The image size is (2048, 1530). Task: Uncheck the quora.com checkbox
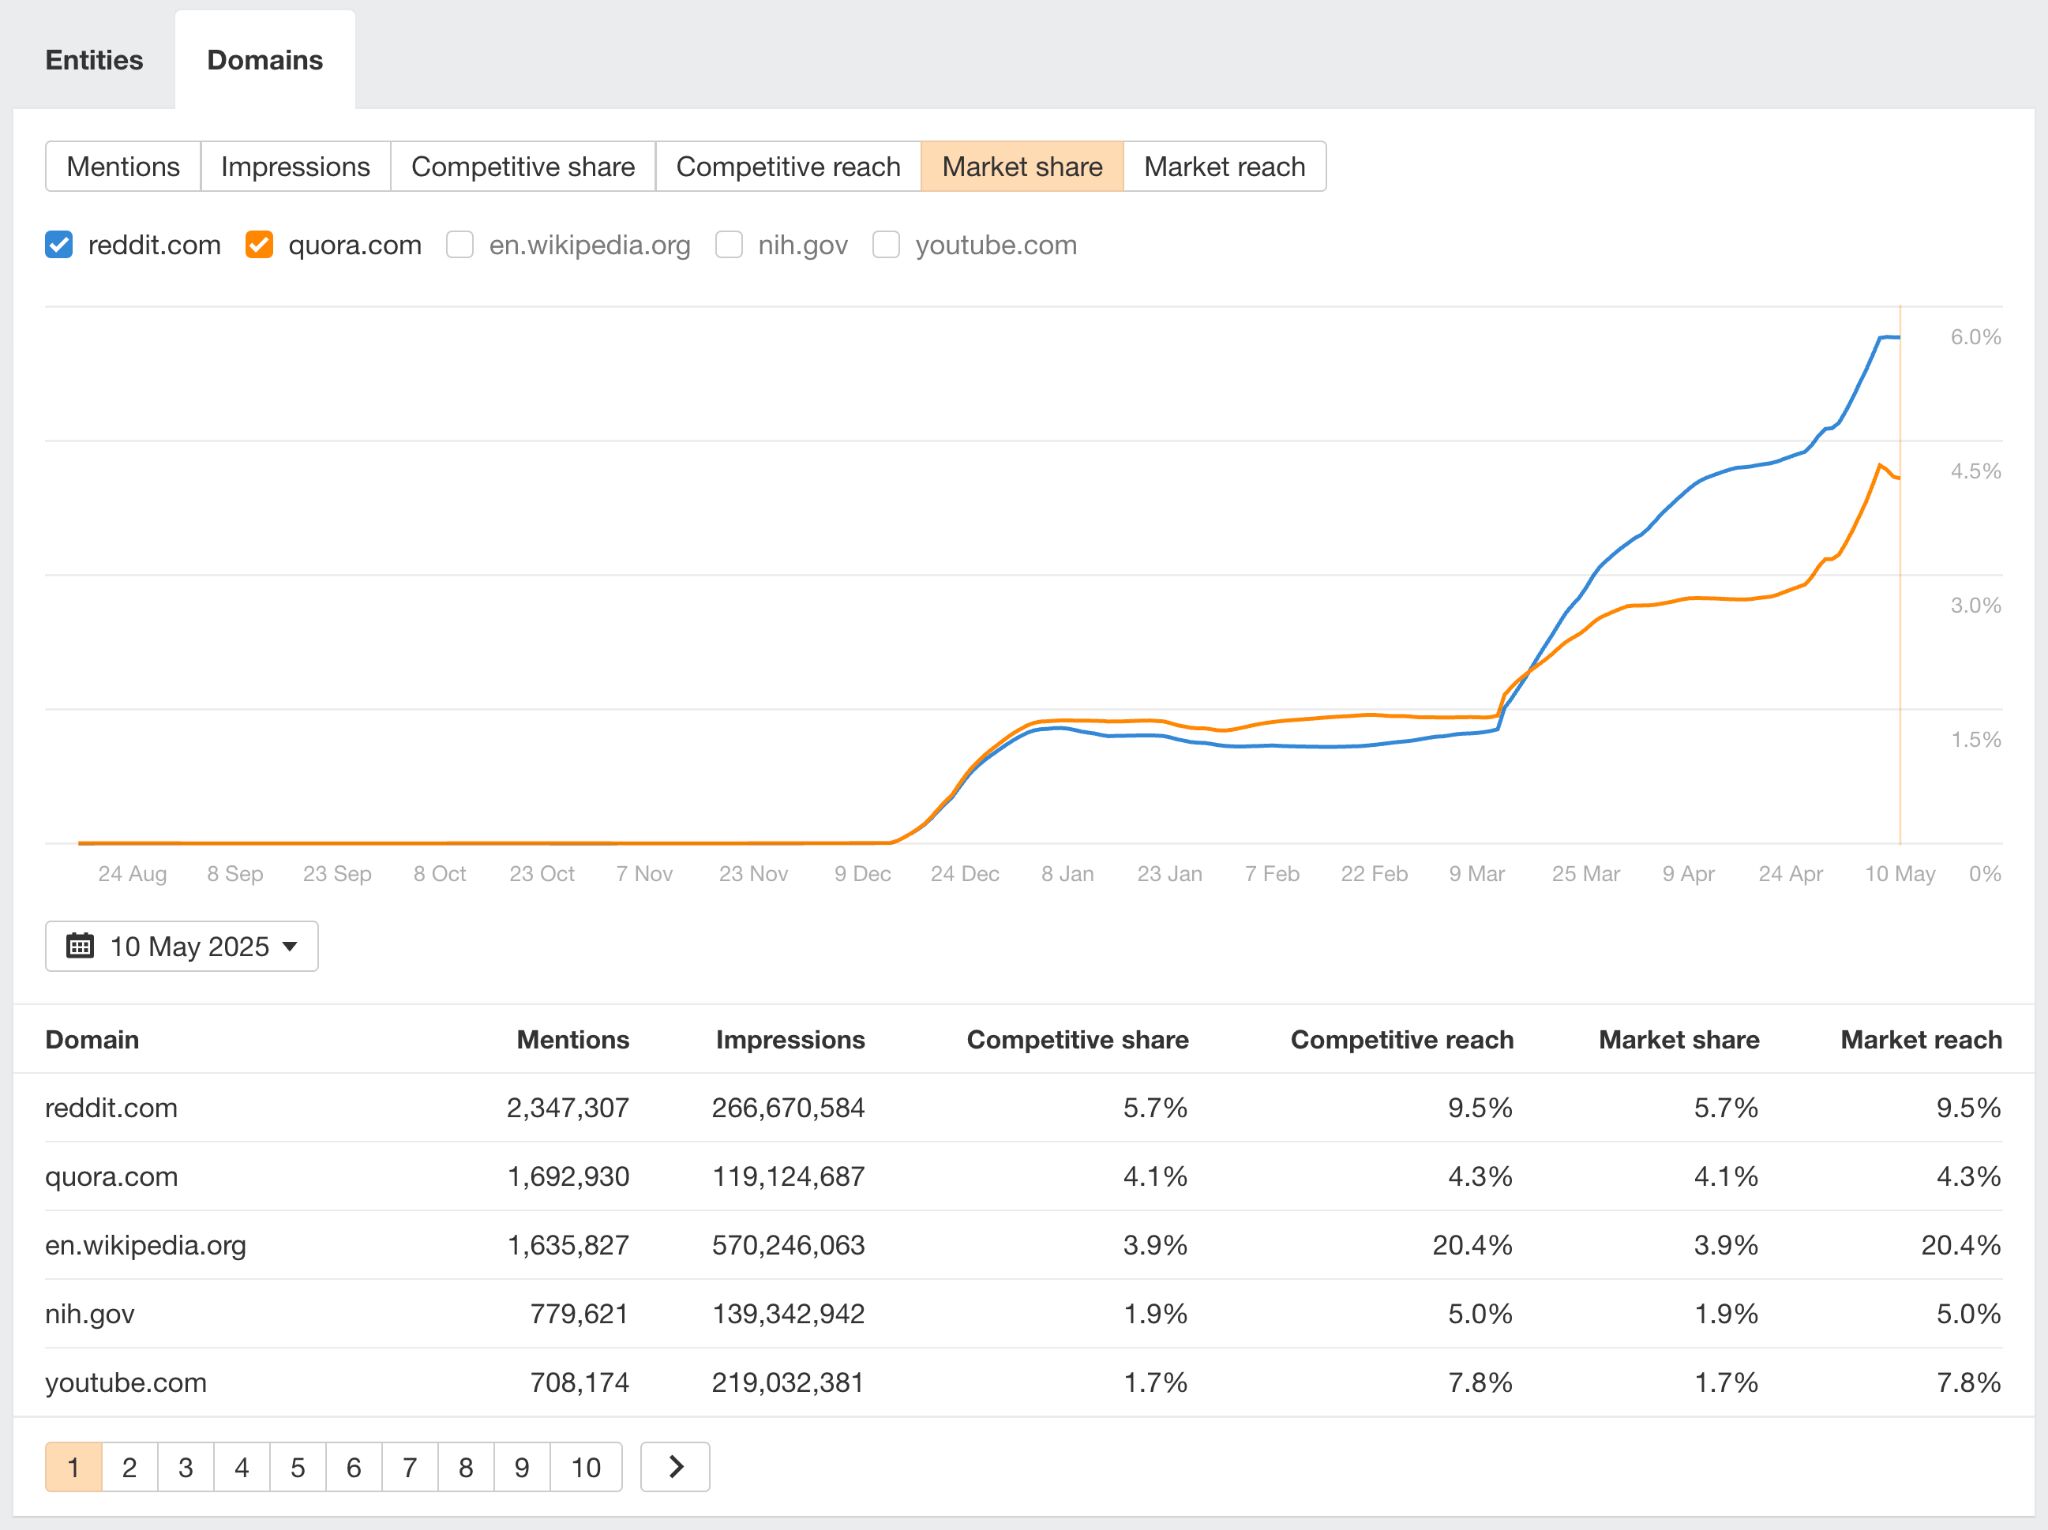click(x=259, y=244)
